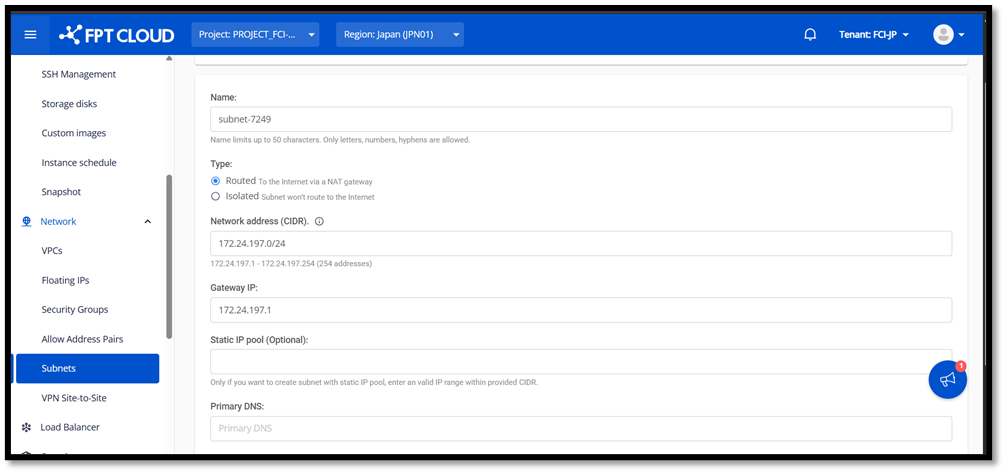This screenshot has height=473, width=1005.
Task: Navigate to VPN Site-to-Site
Action: click(x=74, y=398)
